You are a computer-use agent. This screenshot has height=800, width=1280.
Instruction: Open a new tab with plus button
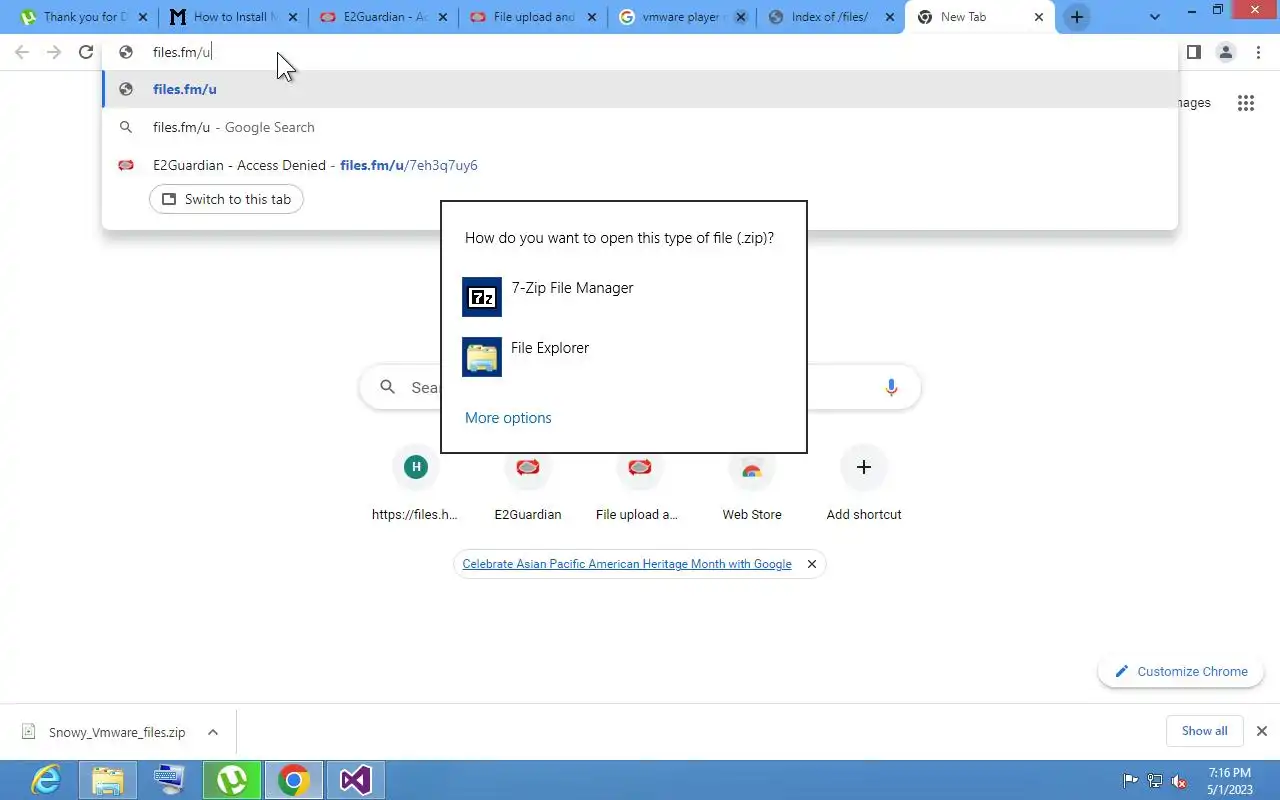(1076, 17)
